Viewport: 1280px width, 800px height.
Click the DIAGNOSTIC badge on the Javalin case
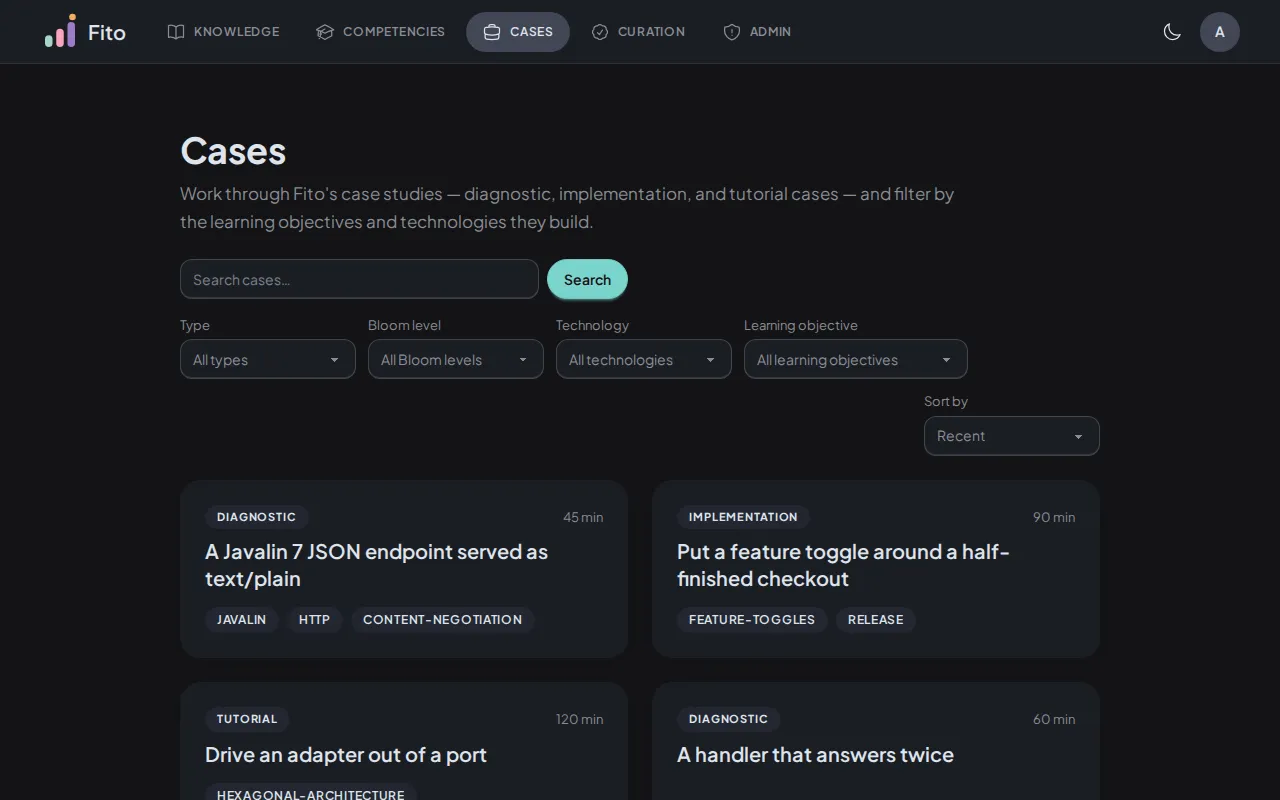pos(257,517)
